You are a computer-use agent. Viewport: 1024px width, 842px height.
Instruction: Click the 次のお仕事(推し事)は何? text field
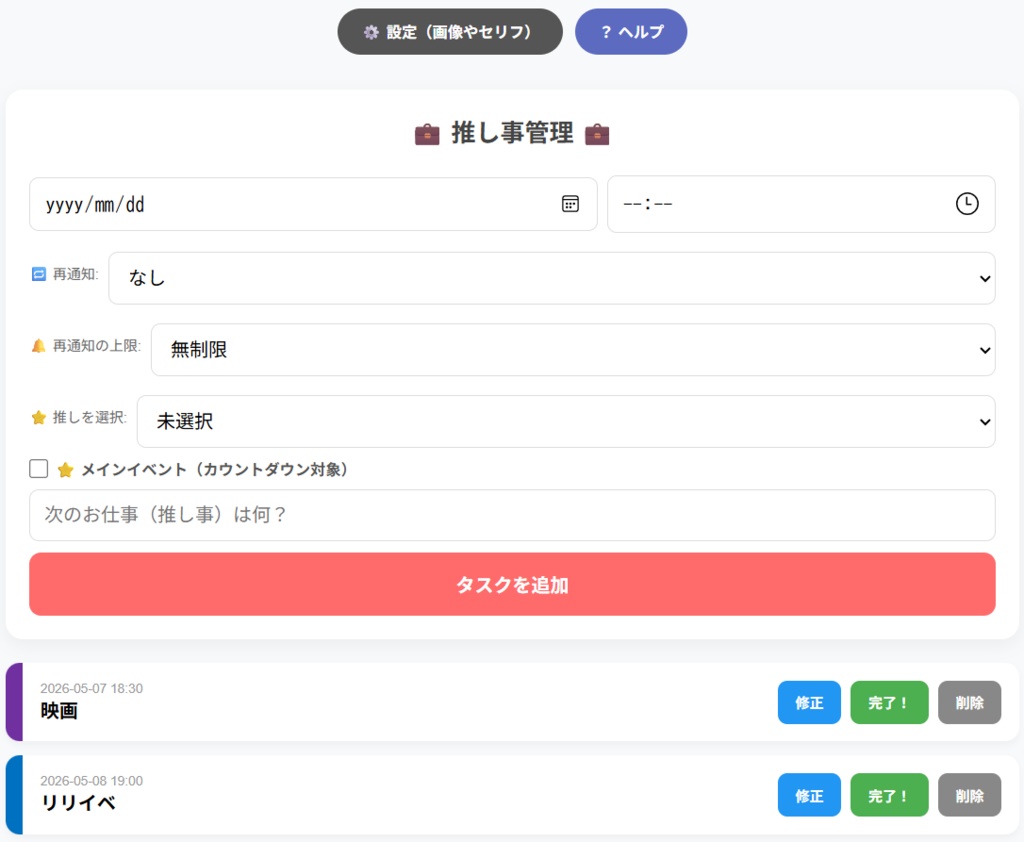tap(512, 515)
